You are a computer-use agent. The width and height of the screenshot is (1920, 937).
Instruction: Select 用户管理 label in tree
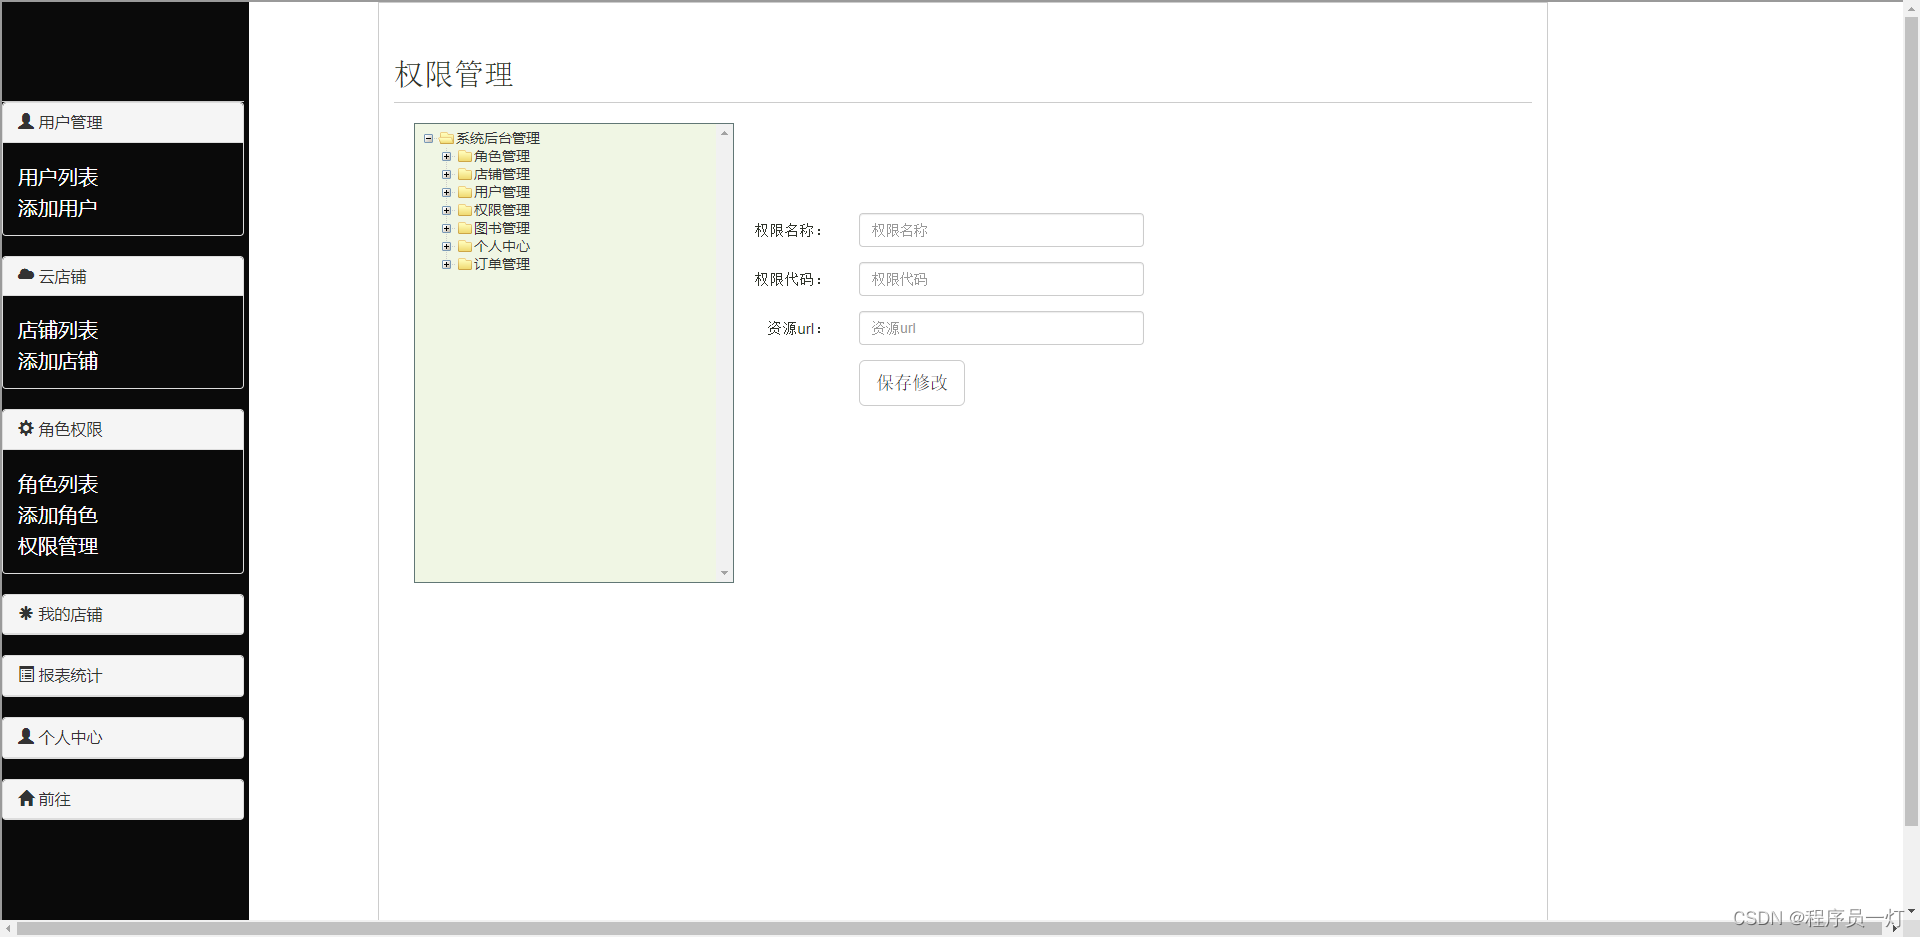[x=502, y=192]
